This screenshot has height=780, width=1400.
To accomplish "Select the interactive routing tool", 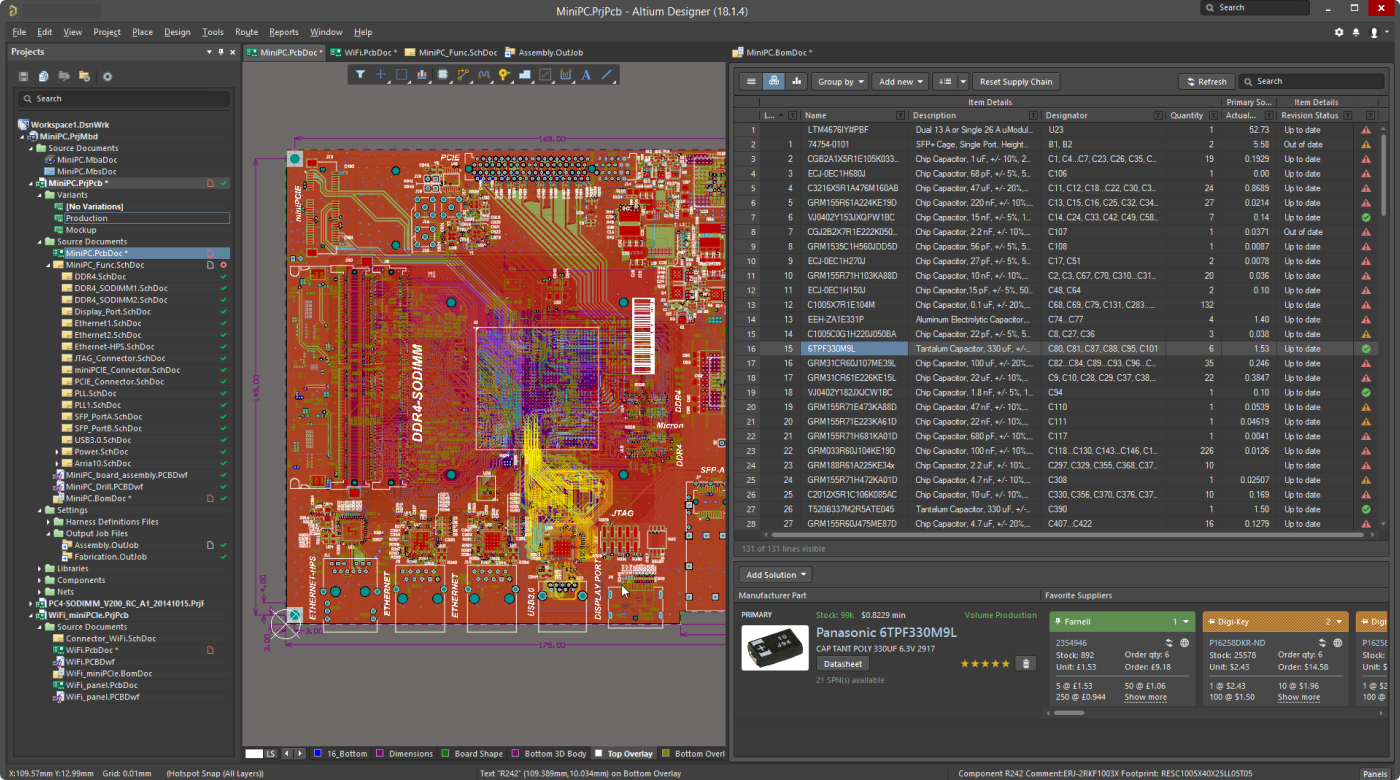I will [x=463, y=75].
